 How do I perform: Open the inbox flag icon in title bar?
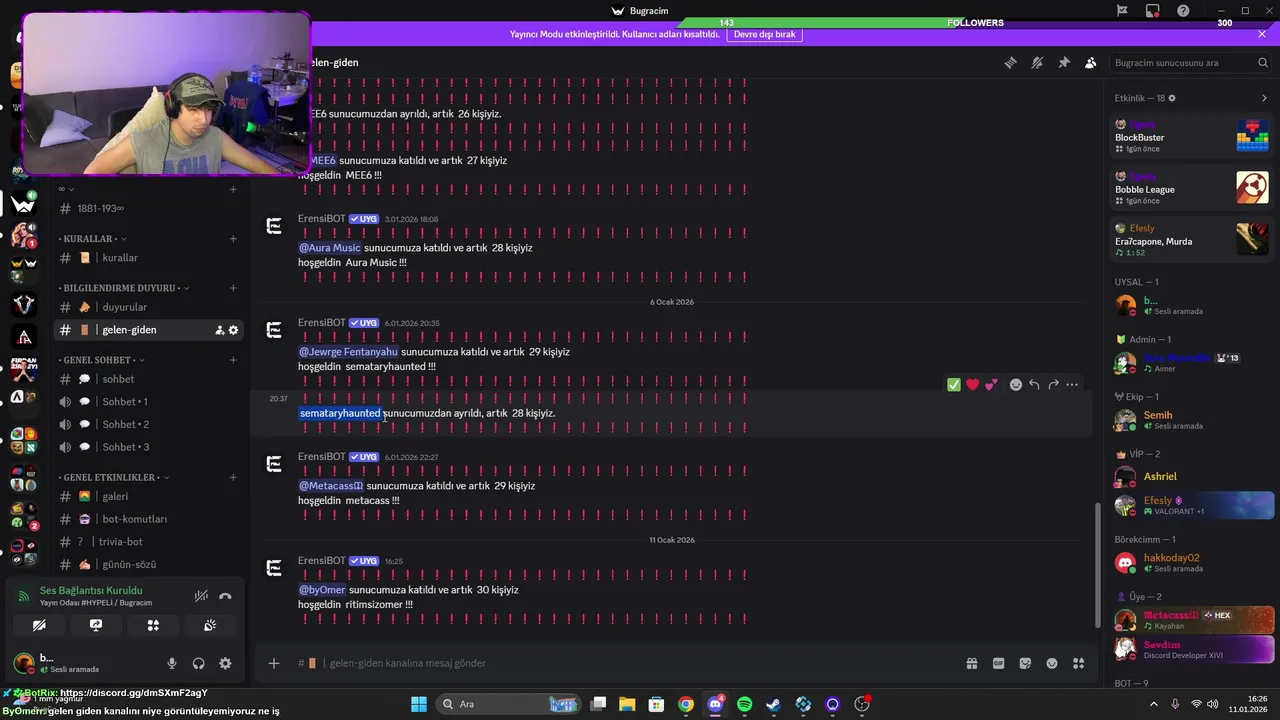(1122, 11)
